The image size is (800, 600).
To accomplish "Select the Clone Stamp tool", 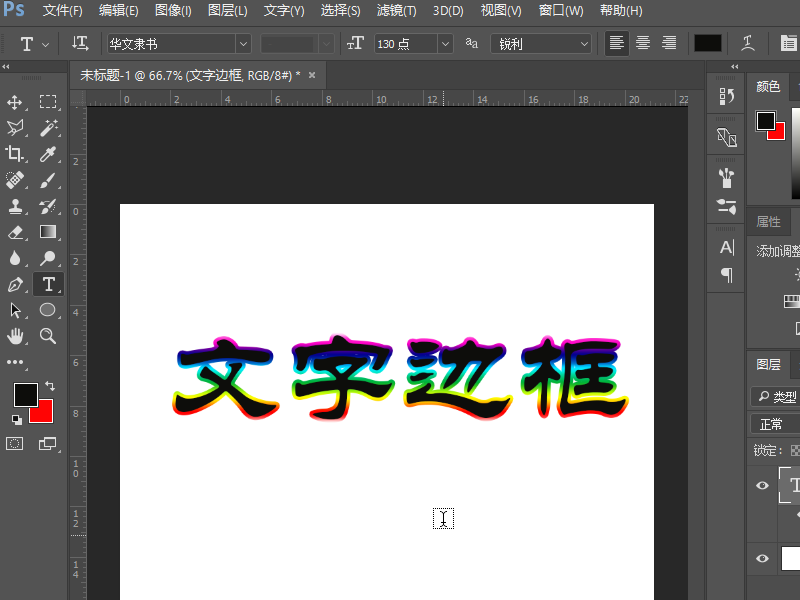I will click(x=16, y=207).
